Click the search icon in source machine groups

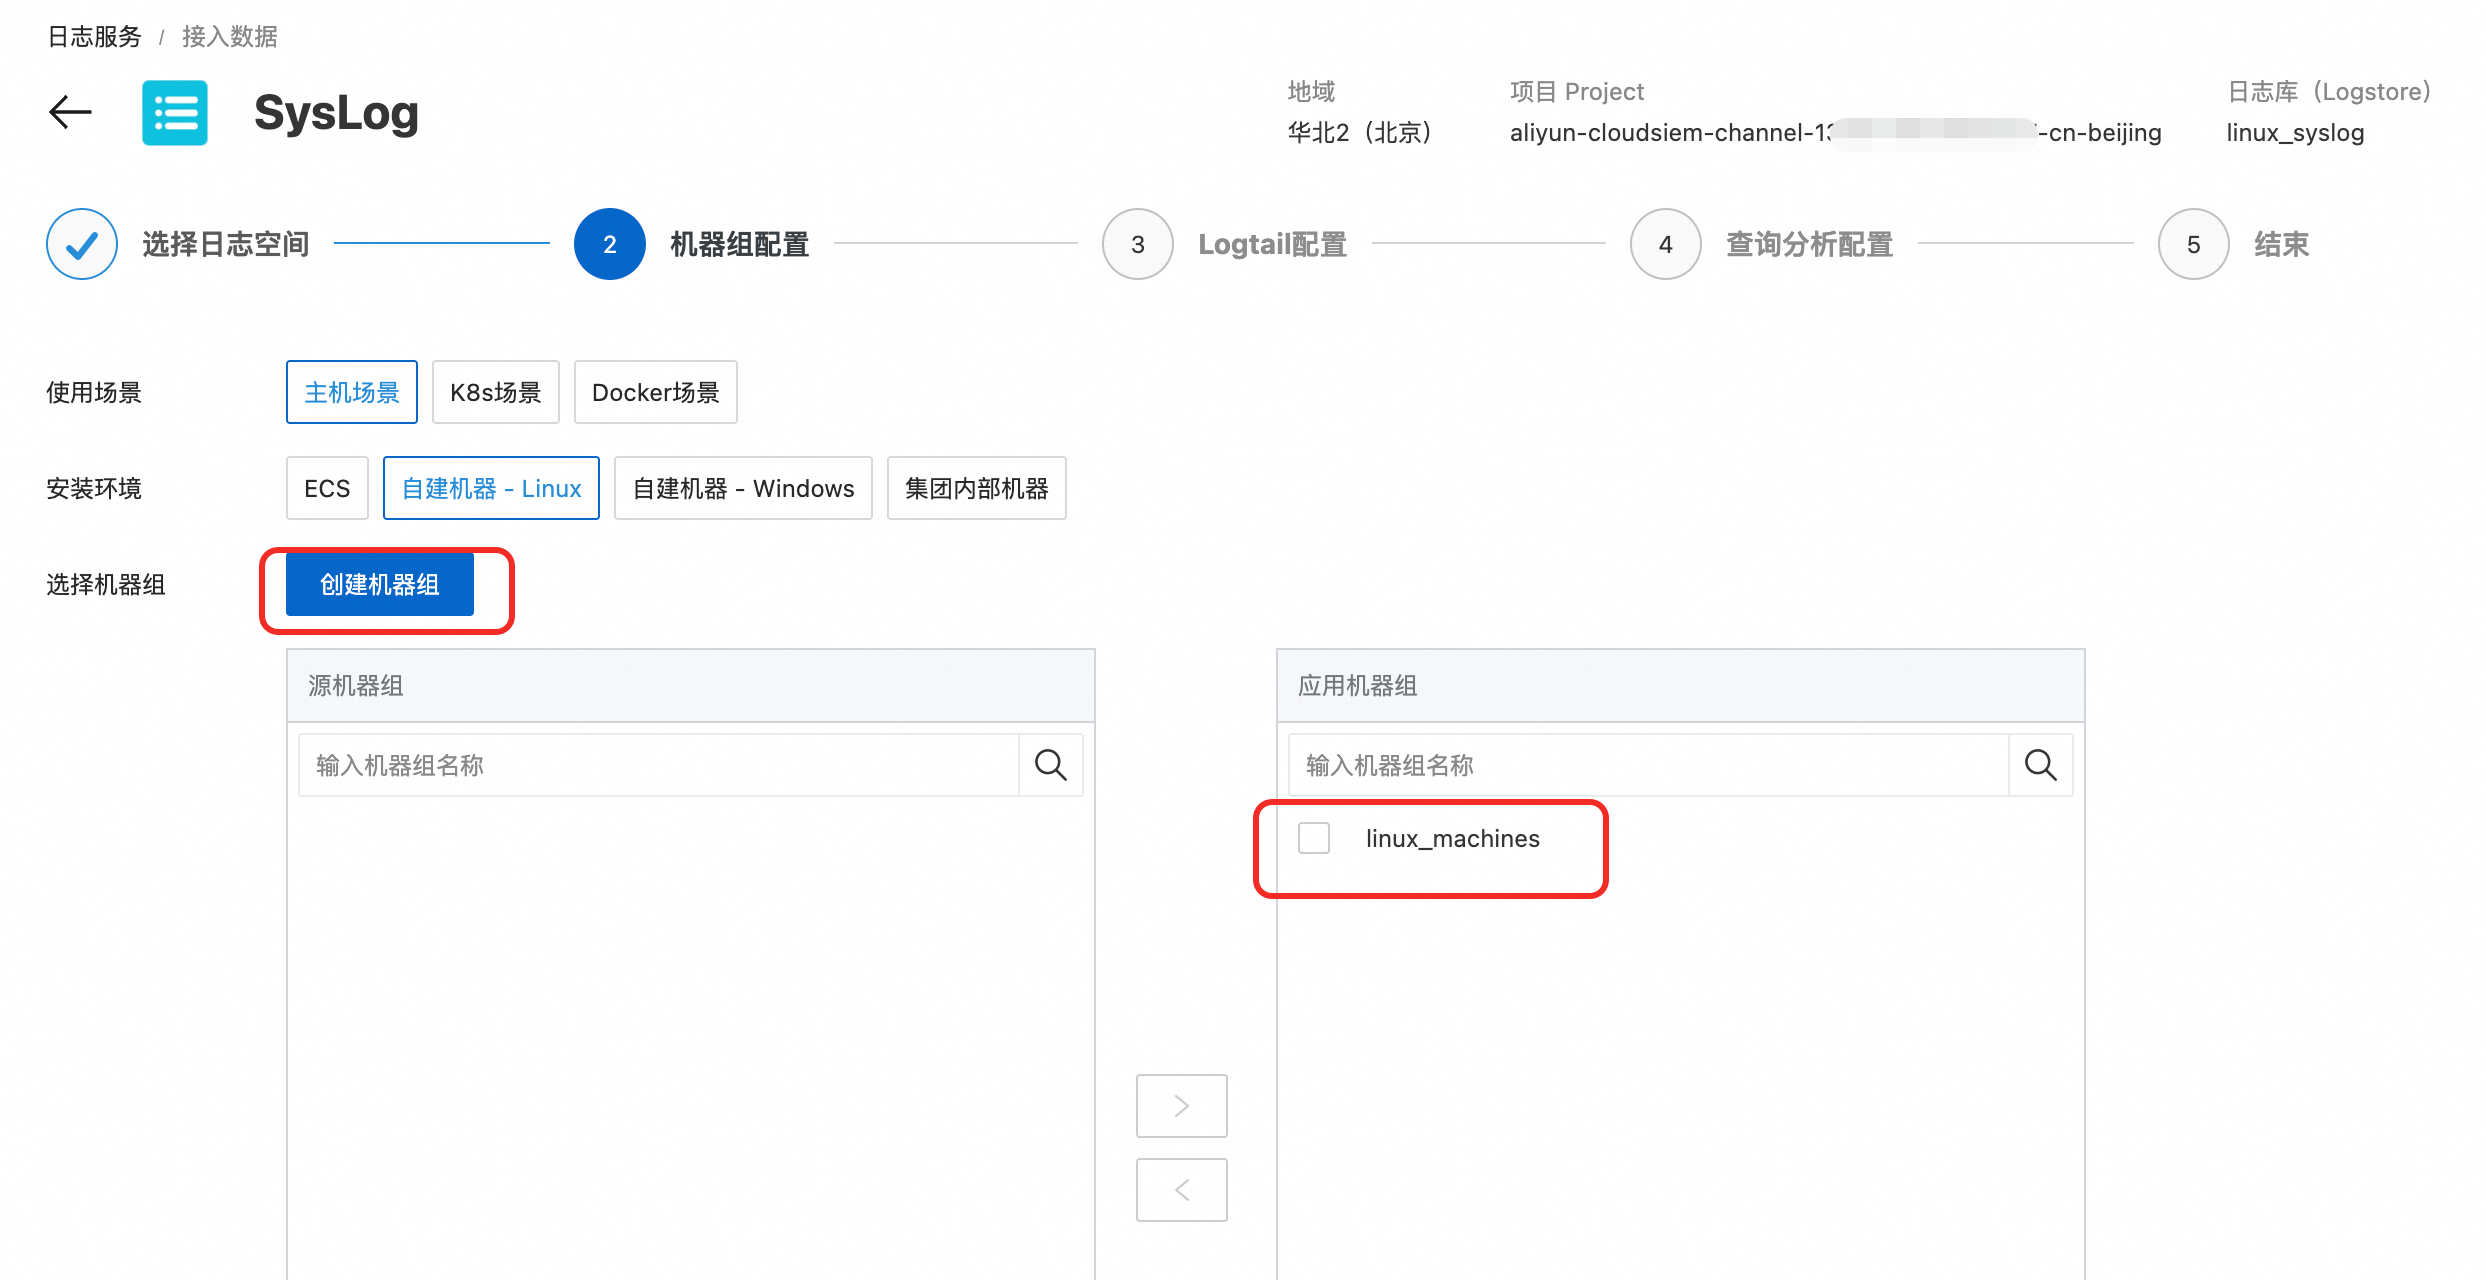1051,765
